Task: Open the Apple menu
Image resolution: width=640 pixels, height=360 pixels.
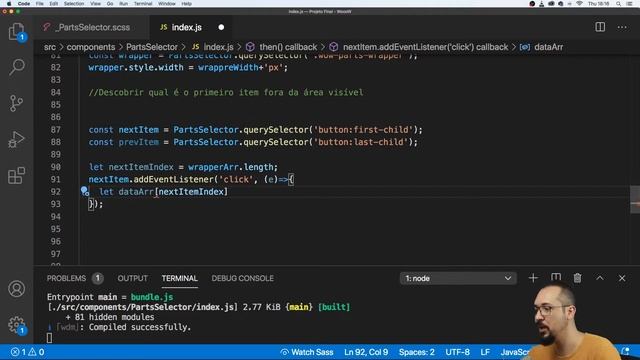Action: [9, 3]
